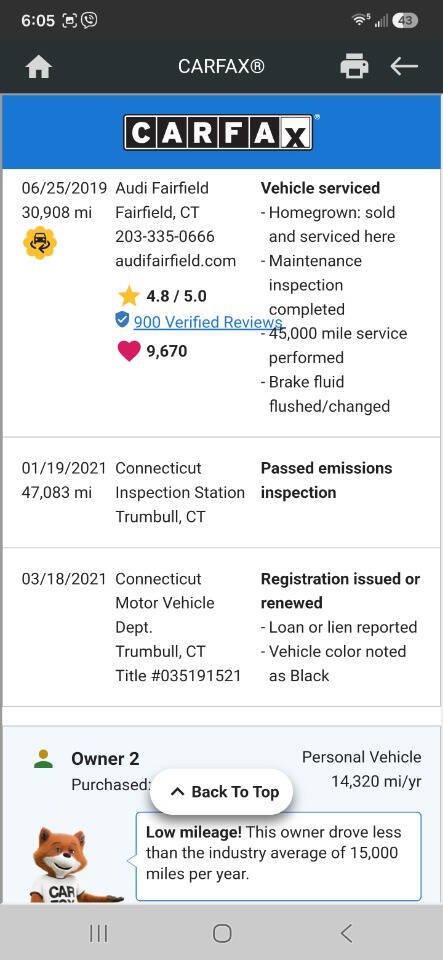
Task: Open audifairfield.com website link
Action: [176, 261]
